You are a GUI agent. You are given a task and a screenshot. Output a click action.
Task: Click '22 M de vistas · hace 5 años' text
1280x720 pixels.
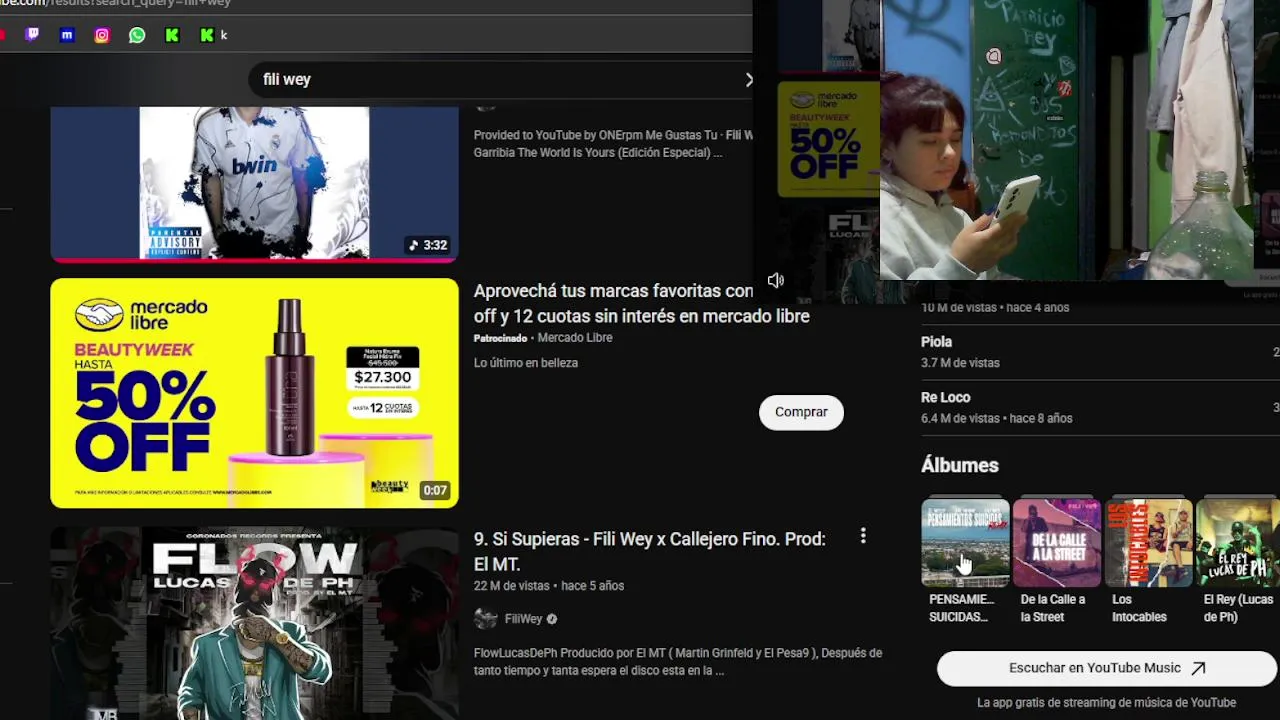click(548, 586)
